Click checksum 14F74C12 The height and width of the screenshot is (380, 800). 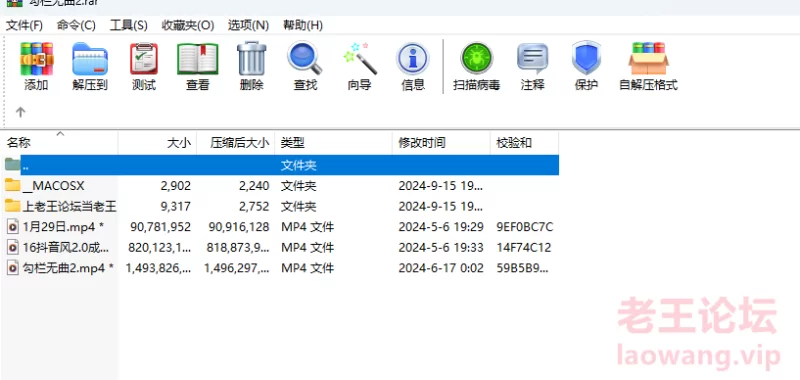click(524, 248)
